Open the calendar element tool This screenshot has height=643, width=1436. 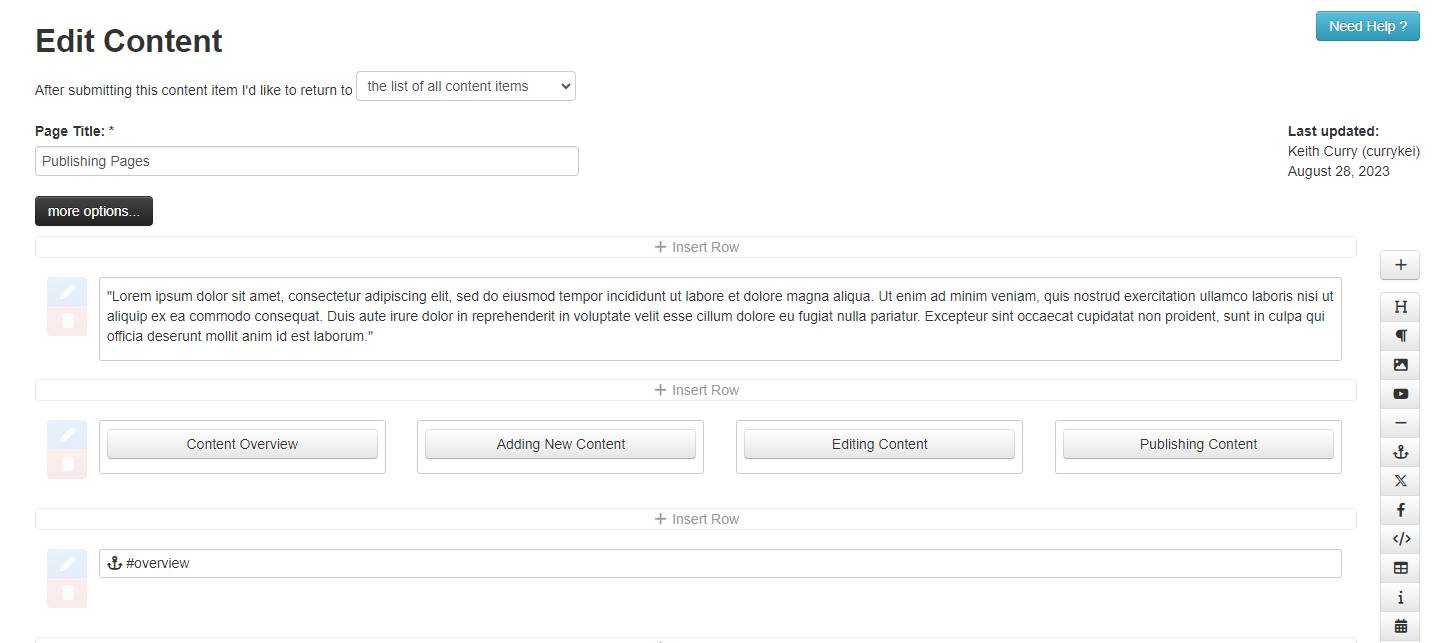pos(1399,625)
